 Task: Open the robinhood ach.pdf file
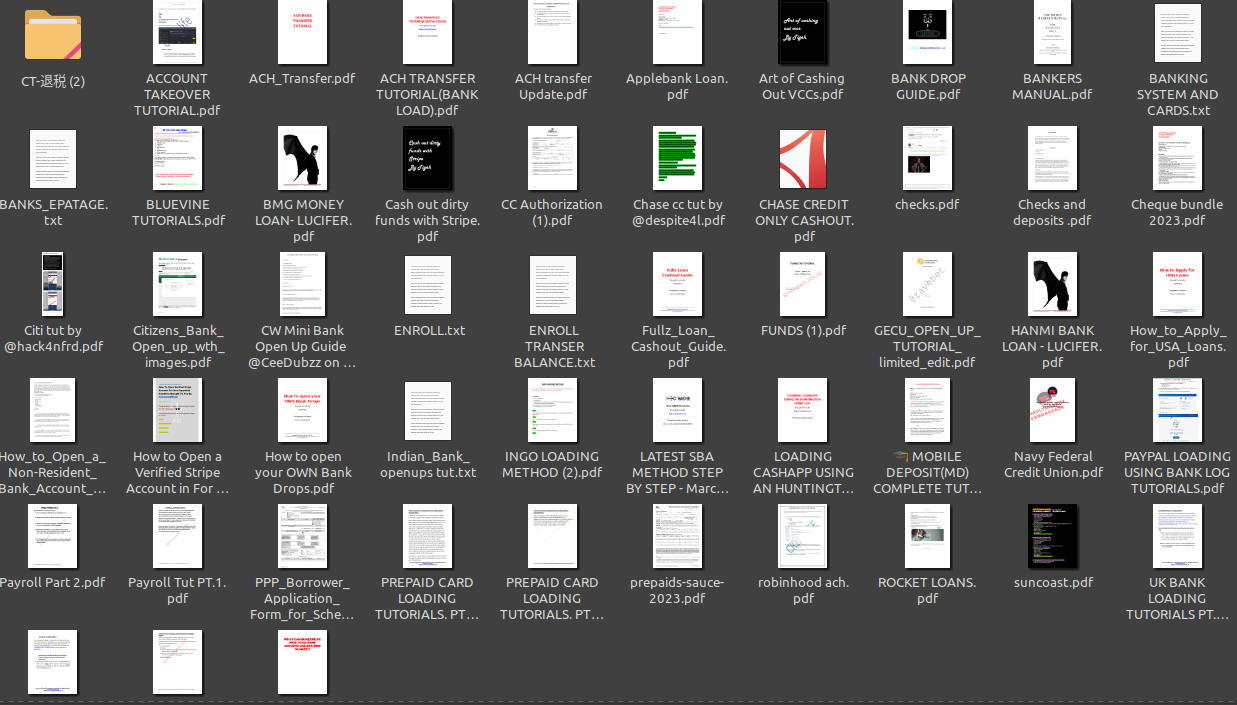pyautogui.click(x=803, y=537)
